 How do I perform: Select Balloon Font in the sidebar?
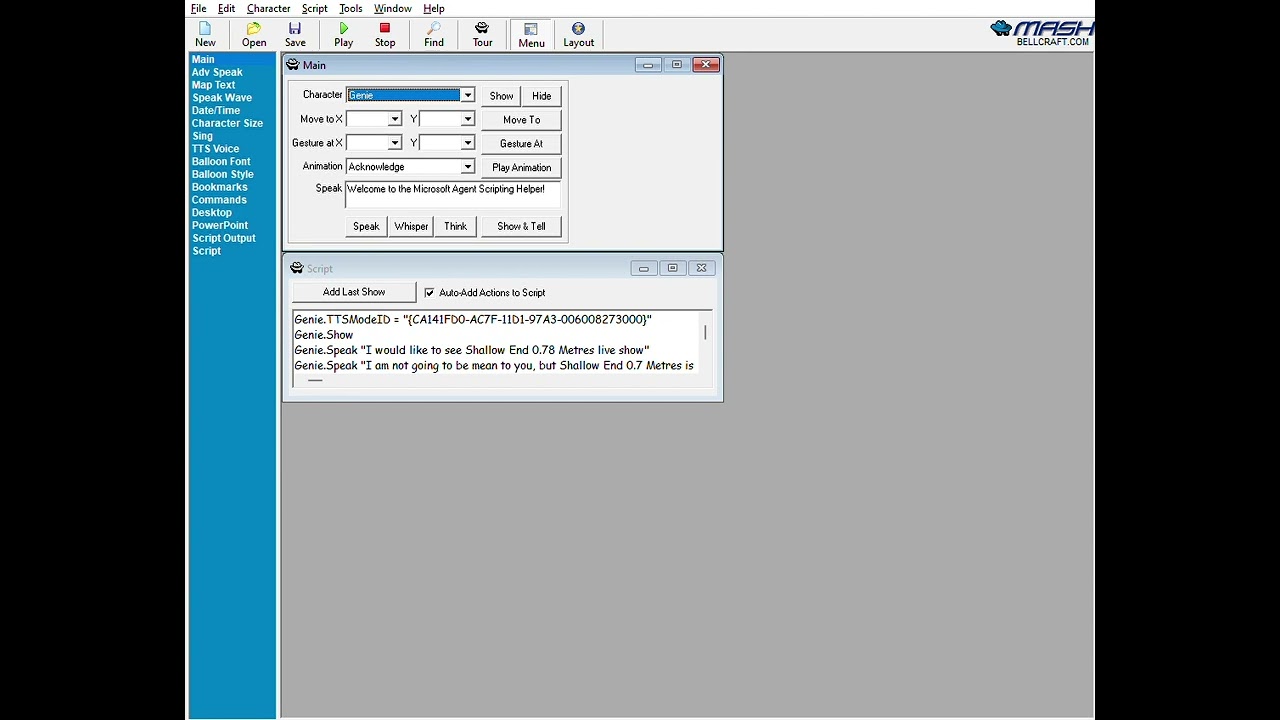(221, 162)
